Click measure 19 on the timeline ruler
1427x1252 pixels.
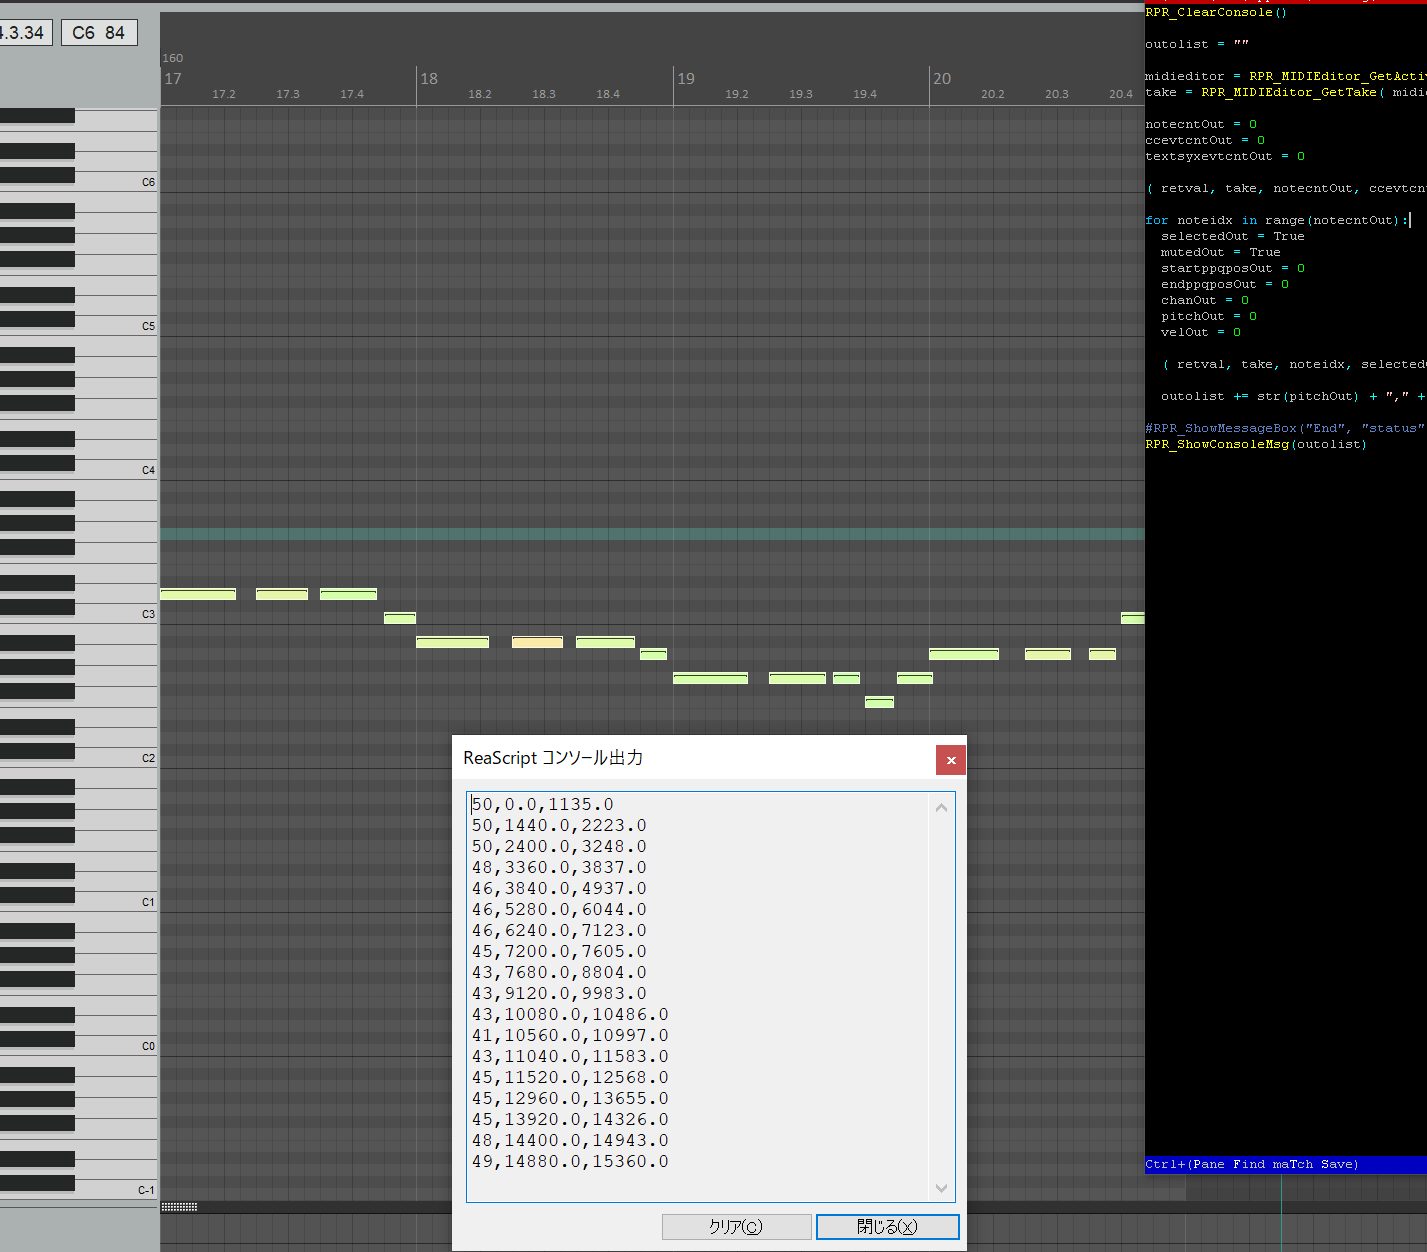click(686, 79)
